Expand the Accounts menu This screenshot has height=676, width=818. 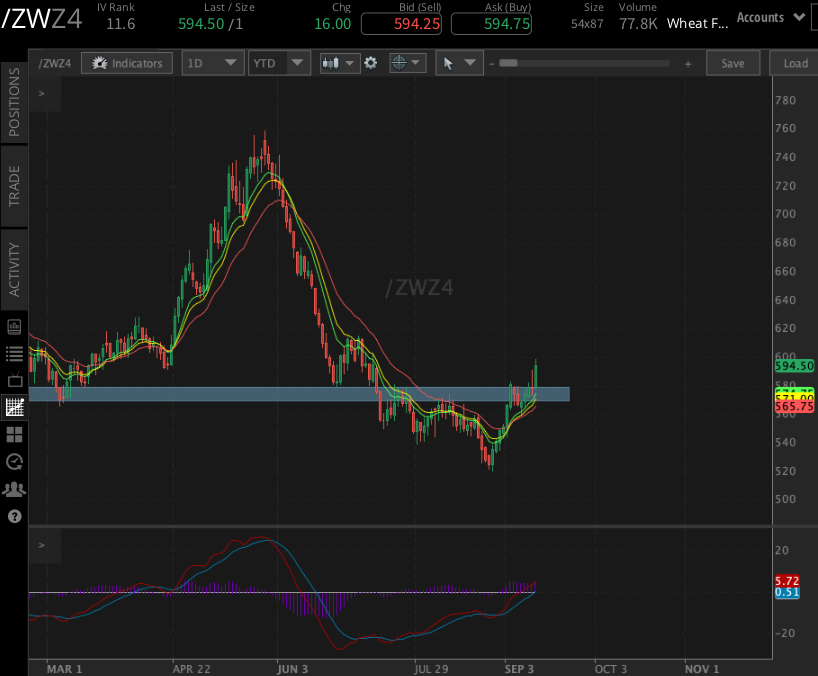pos(770,17)
